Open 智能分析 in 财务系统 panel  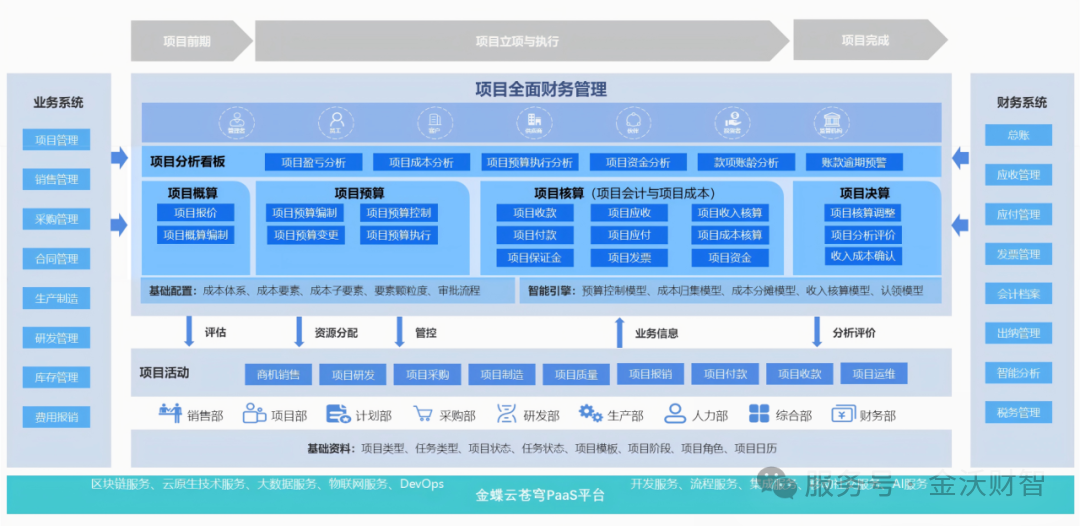(x=1018, y=373)
